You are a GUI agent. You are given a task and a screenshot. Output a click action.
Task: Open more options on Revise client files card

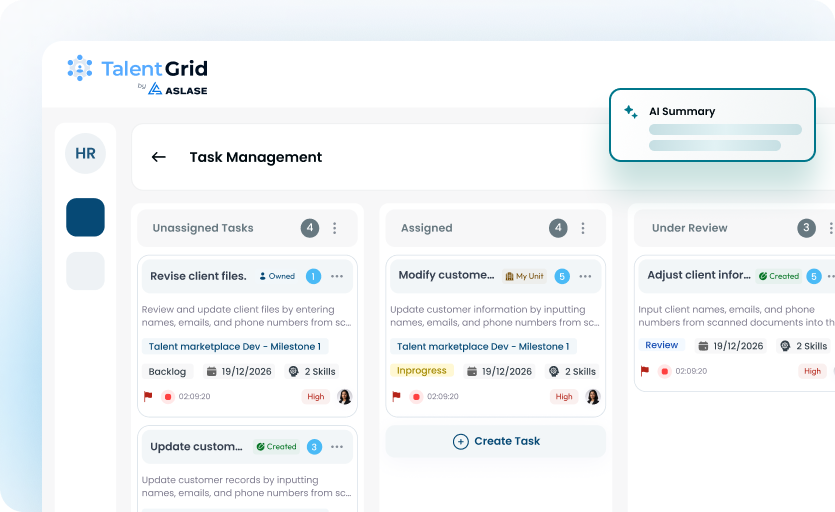pyautogui.click(x=337, y=276)
